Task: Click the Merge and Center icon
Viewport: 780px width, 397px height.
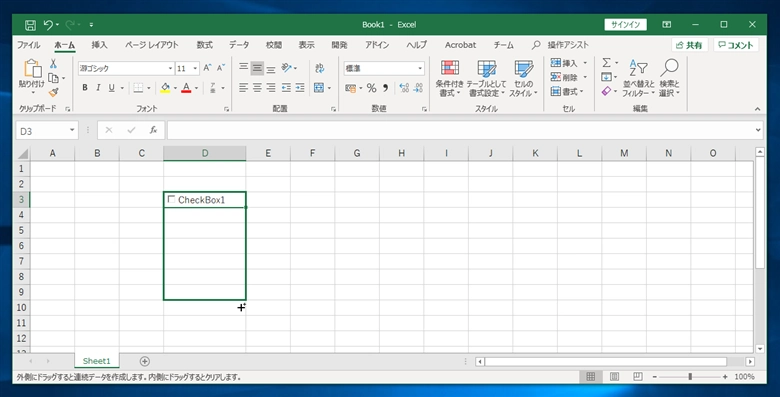Action: click(319, 88)
